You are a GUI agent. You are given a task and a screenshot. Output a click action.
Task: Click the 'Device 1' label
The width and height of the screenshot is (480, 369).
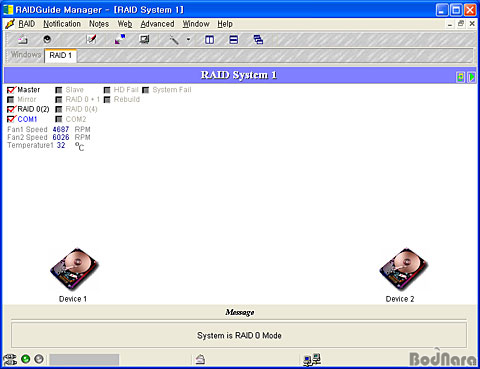[x=73, y=299]
